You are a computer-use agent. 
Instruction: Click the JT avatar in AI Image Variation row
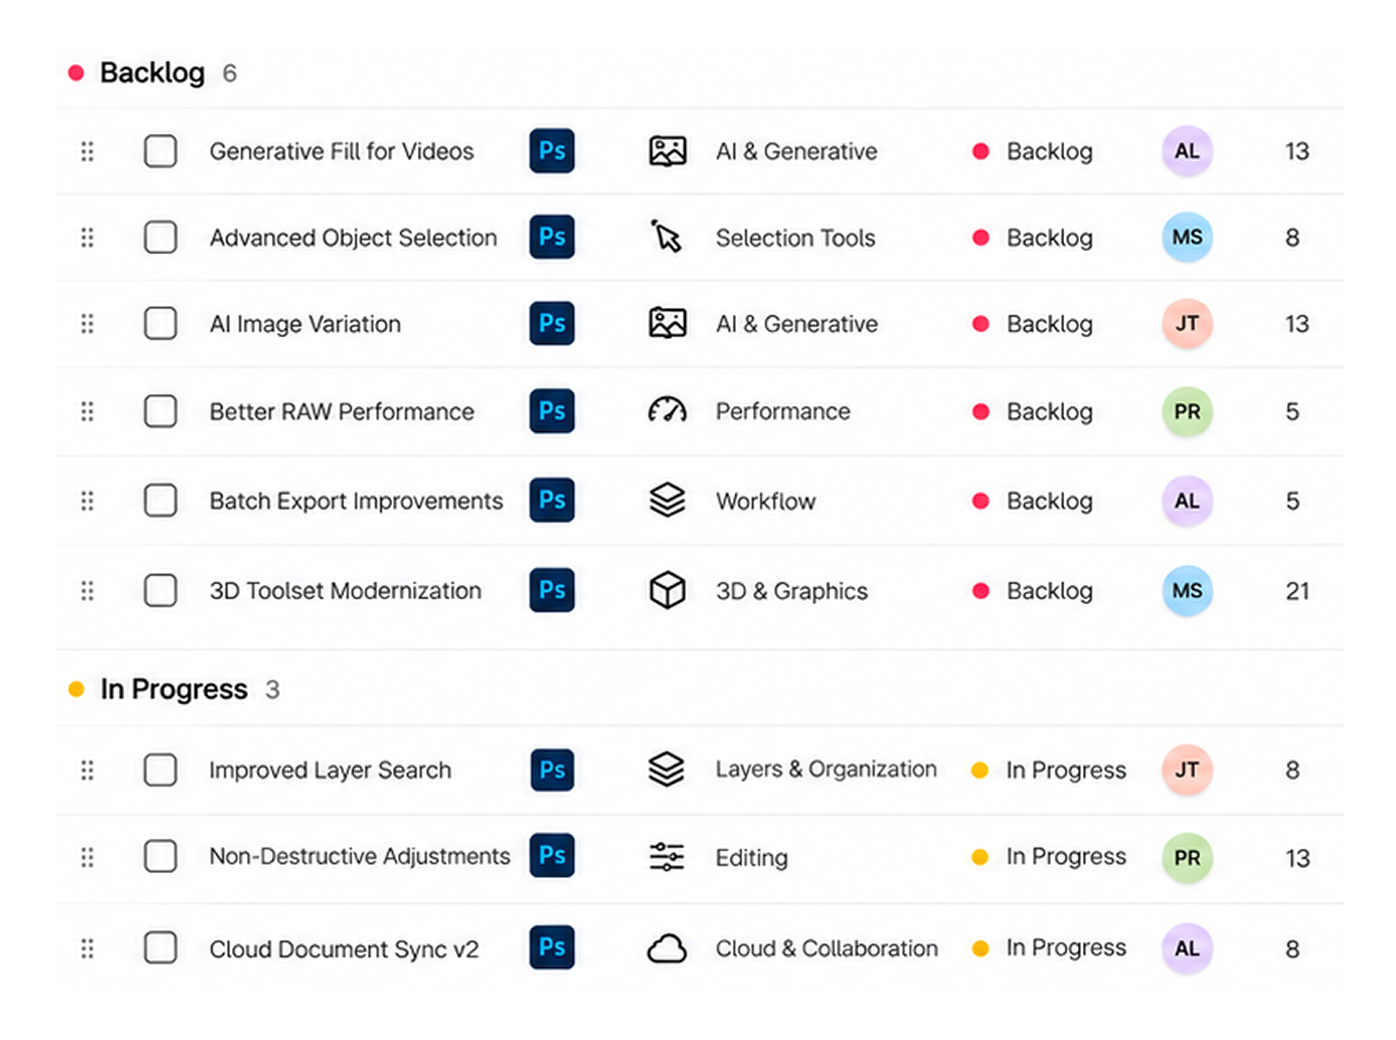[x=1187, y=323]
